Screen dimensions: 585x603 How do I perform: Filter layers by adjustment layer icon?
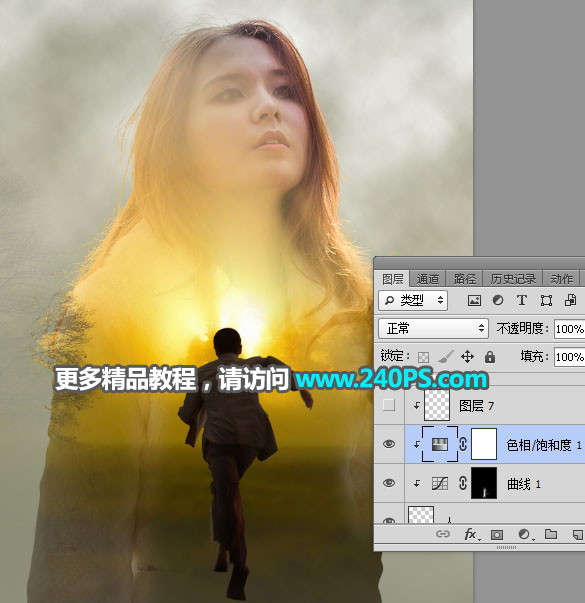click(x=498, y=300)
